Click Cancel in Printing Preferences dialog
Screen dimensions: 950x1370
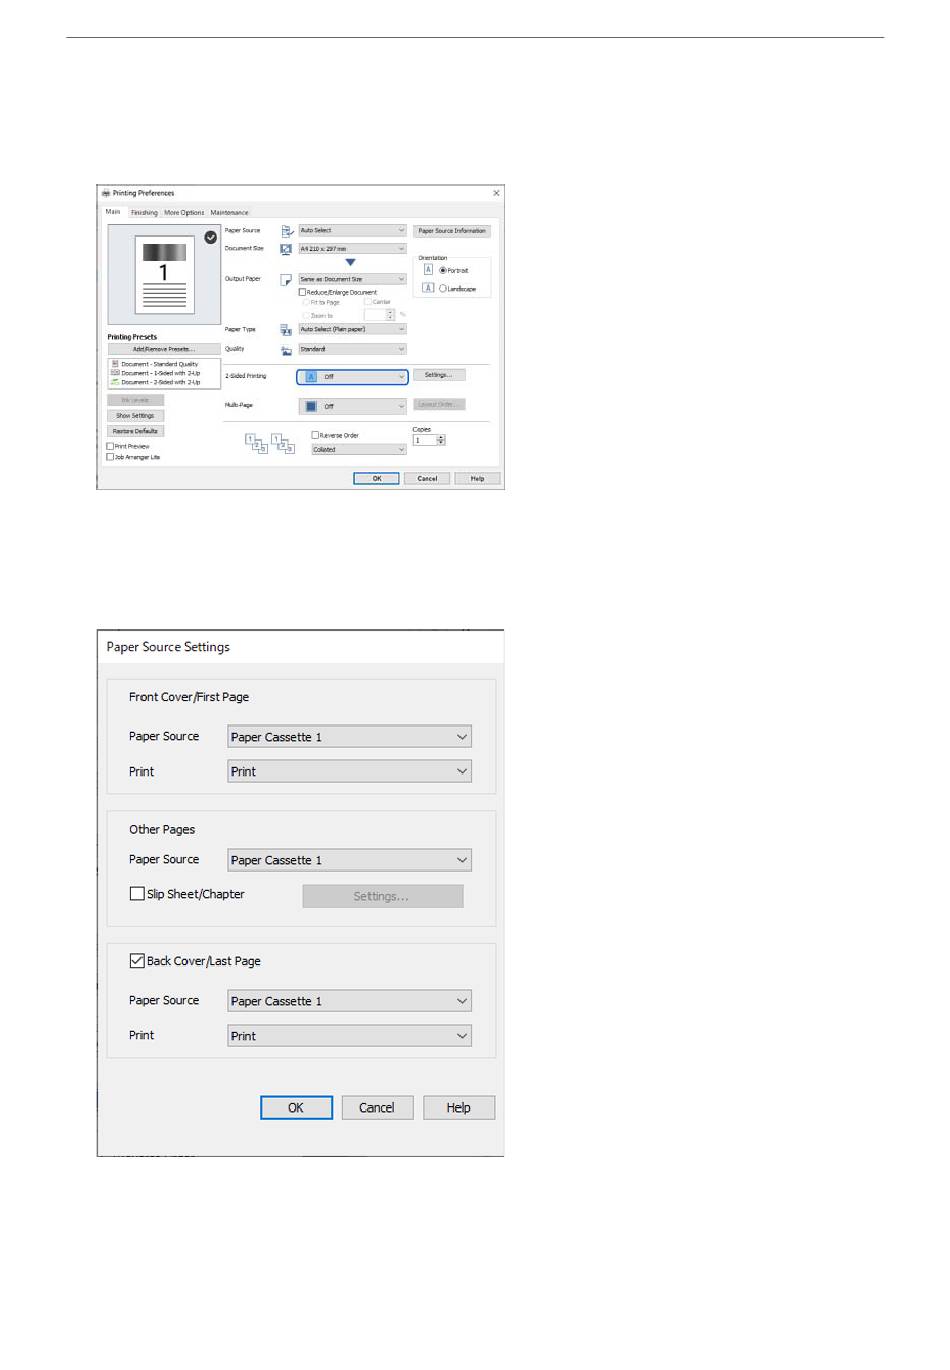[427, 479]
